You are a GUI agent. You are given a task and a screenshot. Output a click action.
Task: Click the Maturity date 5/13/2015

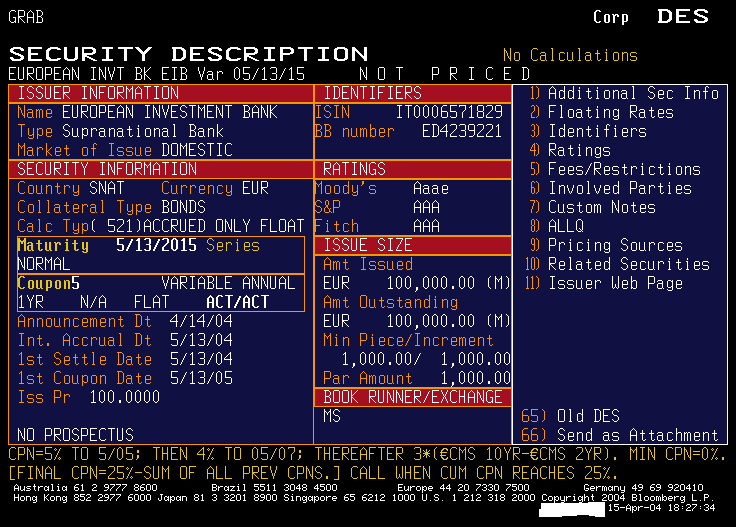[x=156, y=245]
